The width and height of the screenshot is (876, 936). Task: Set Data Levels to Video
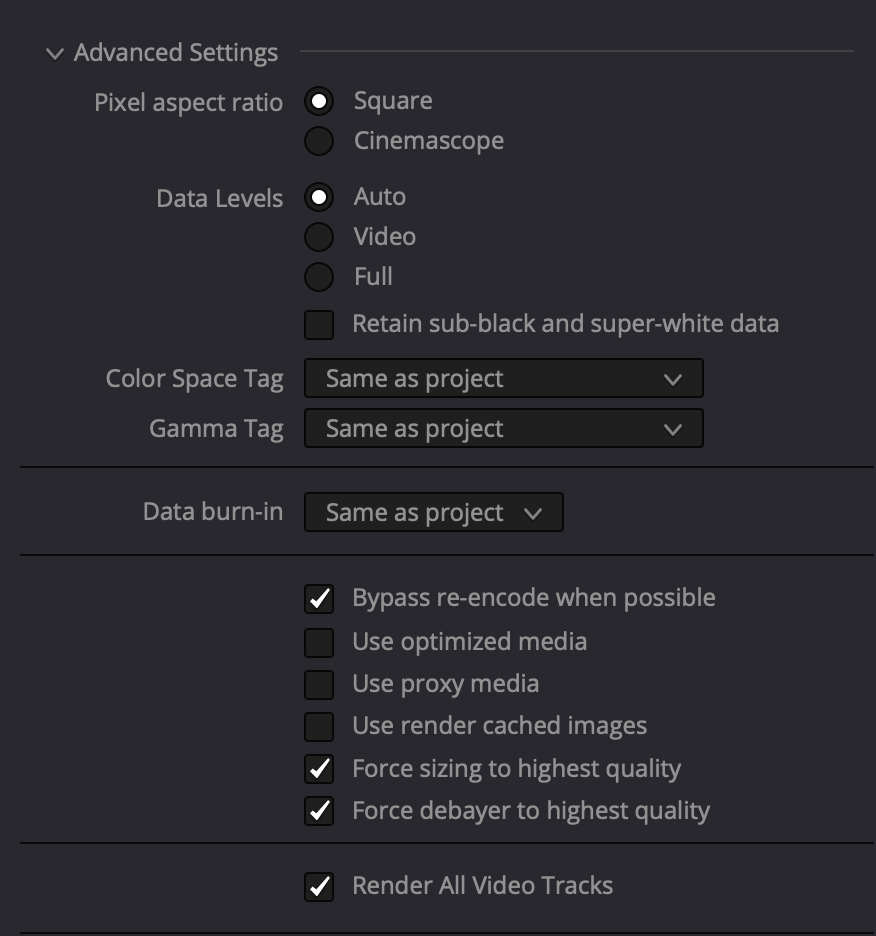pyautogui.click(x=319, y=237)
